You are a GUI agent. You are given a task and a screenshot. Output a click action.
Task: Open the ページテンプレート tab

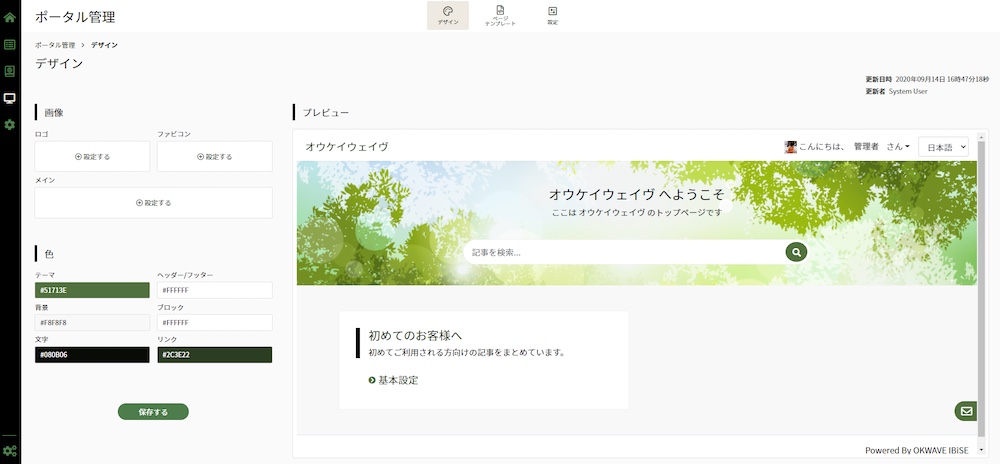[500, 15]
